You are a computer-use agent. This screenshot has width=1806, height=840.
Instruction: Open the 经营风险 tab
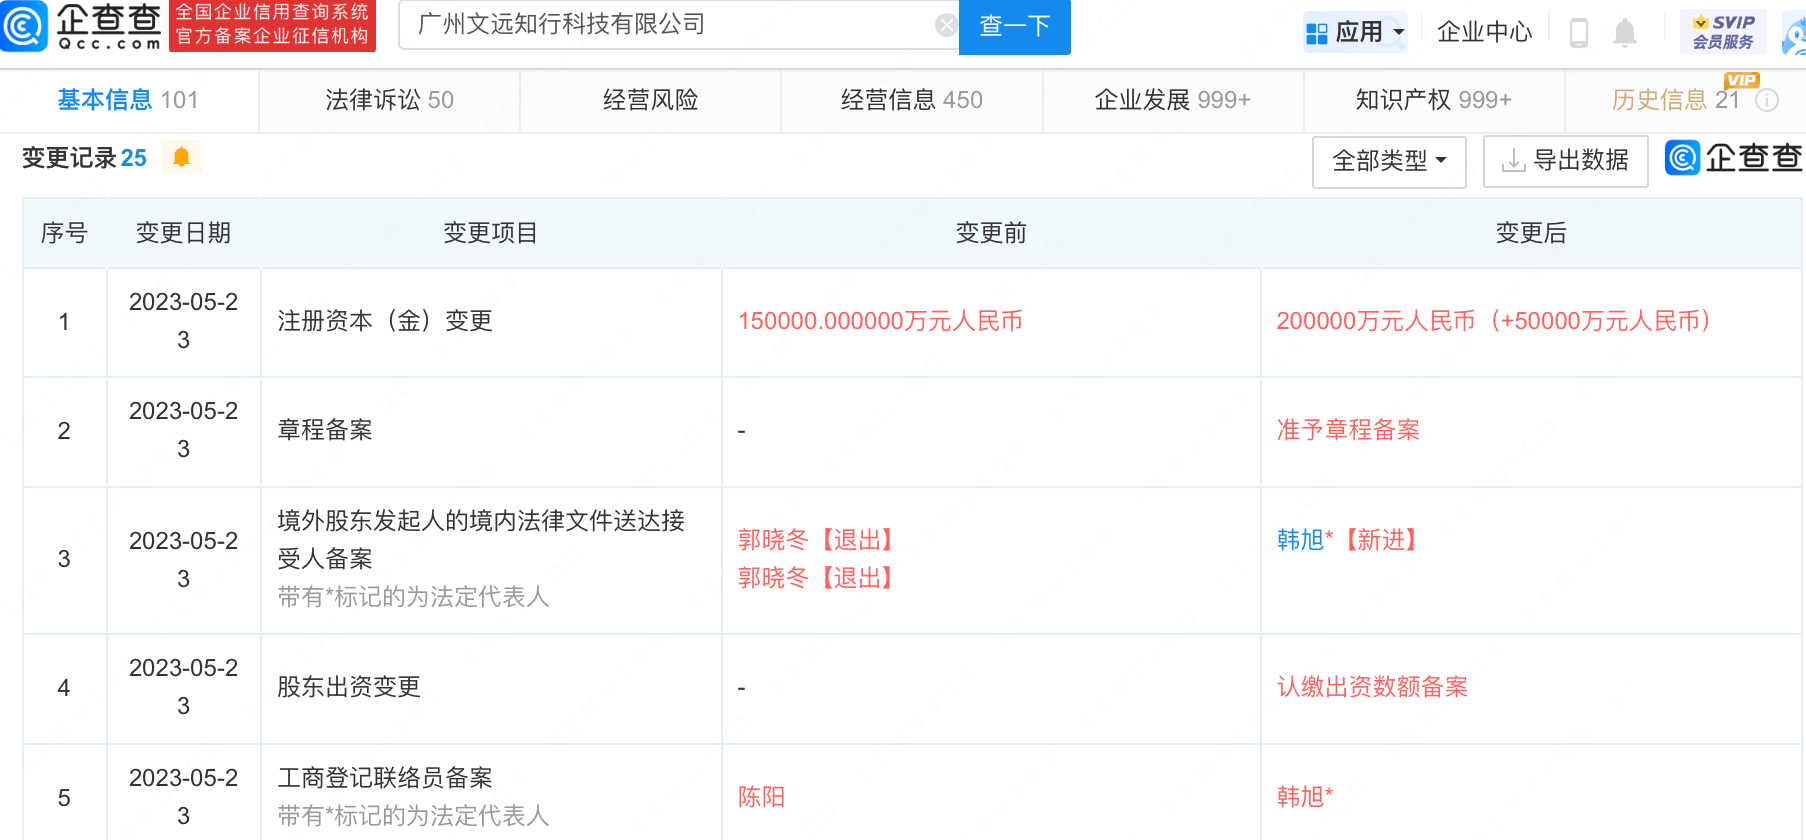[650, 100]
